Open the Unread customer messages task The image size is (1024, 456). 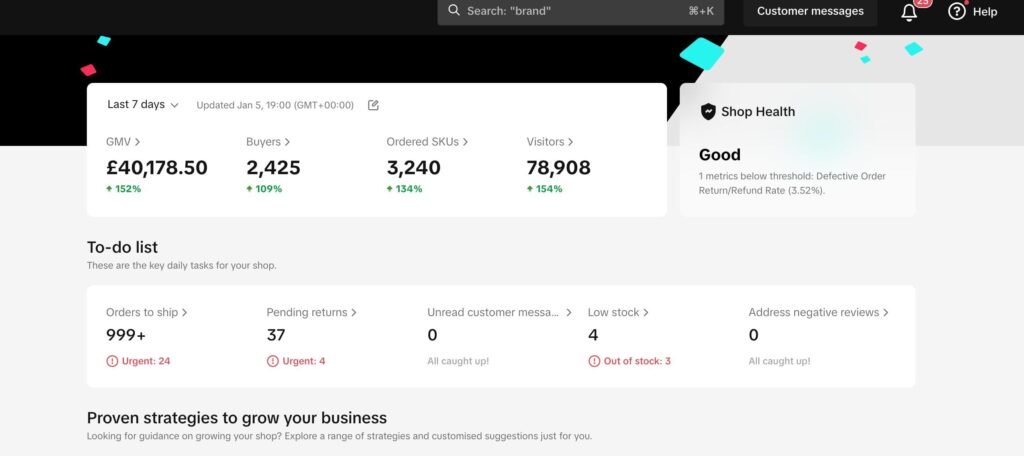point(499,313)
